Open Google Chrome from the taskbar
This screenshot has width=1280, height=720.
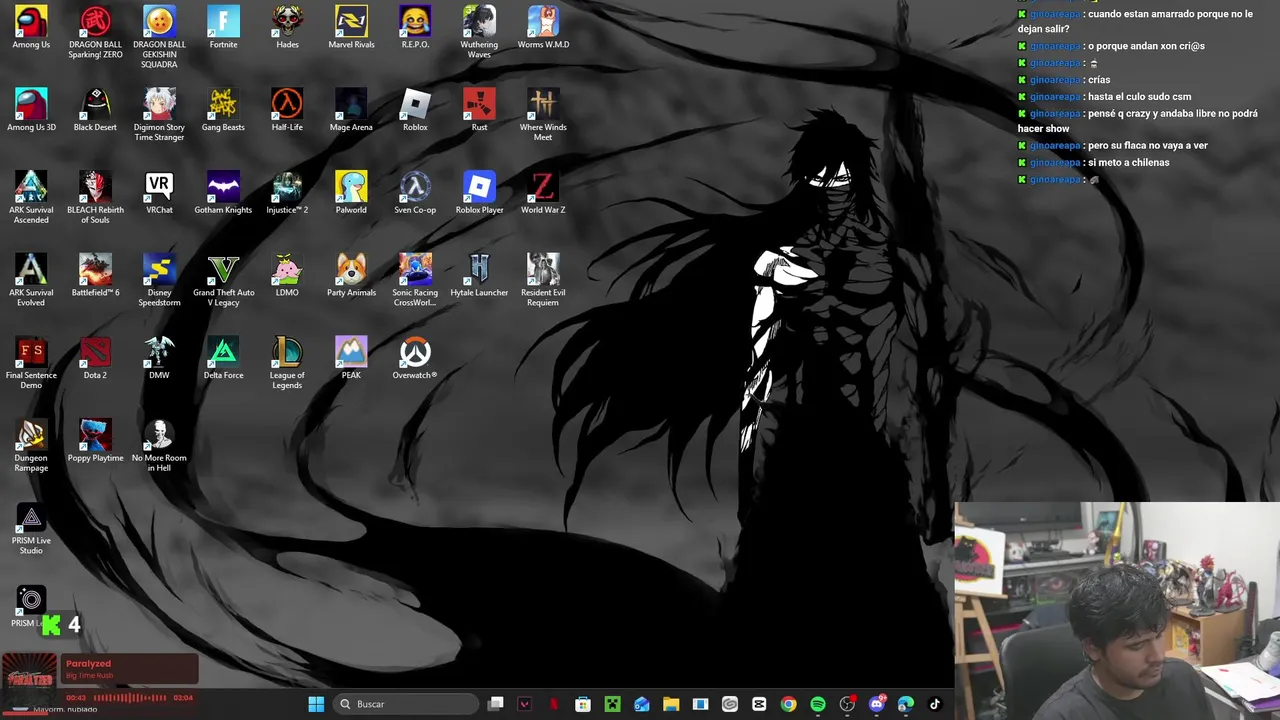pyautogui.click(x=788, y=704)
